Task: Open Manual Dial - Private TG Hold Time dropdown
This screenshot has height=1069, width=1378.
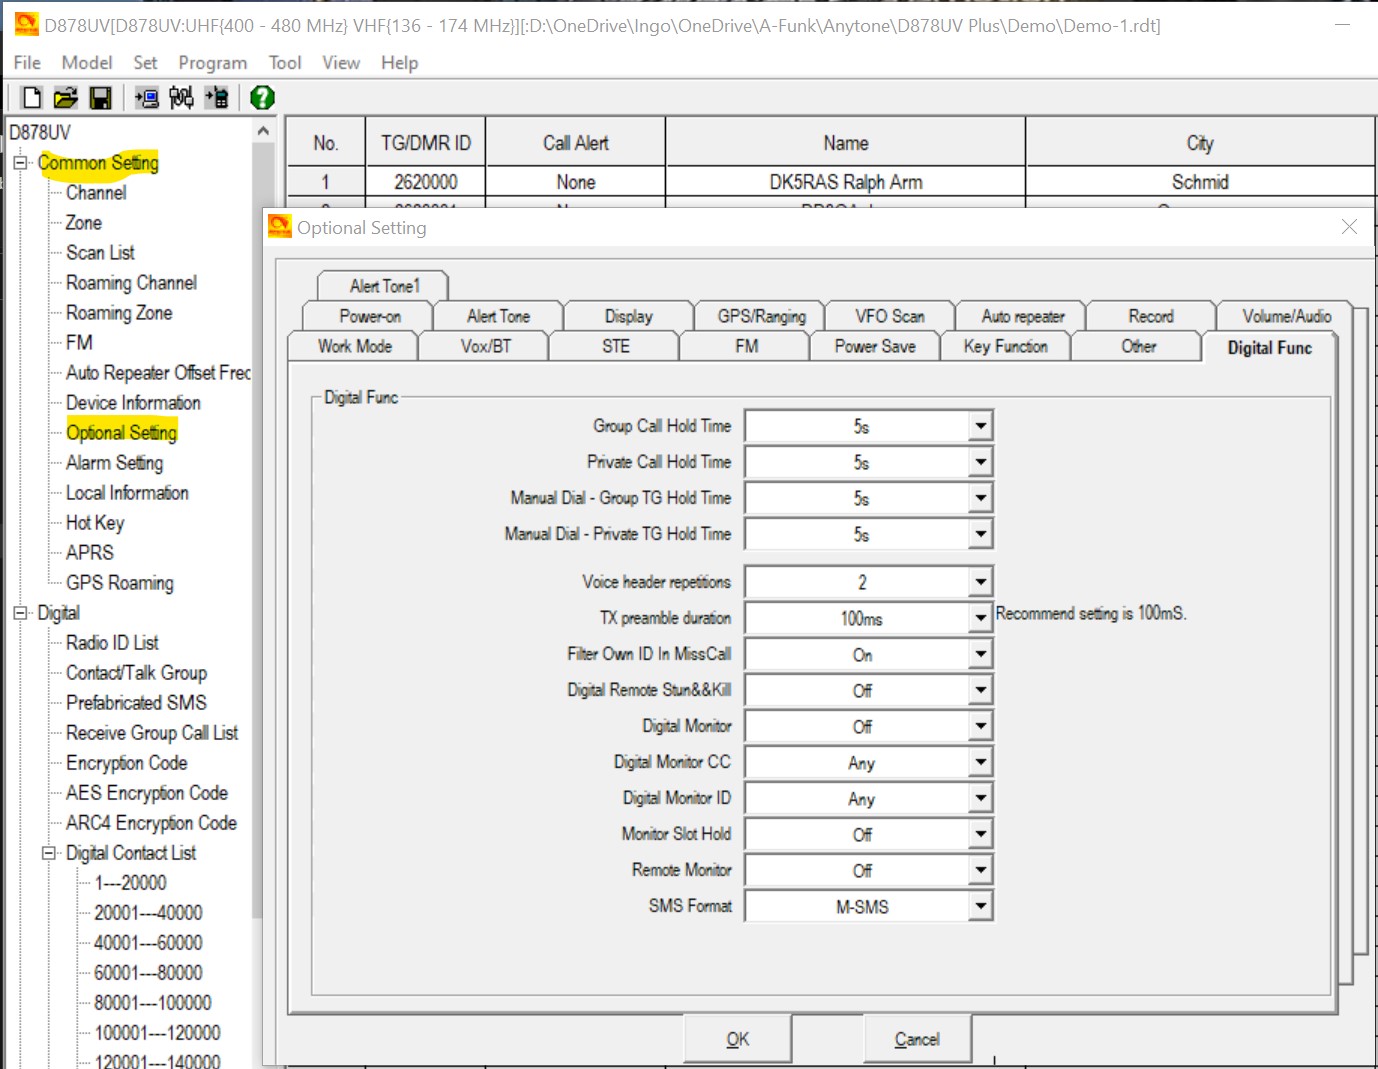Action: [x=981, y=534]
